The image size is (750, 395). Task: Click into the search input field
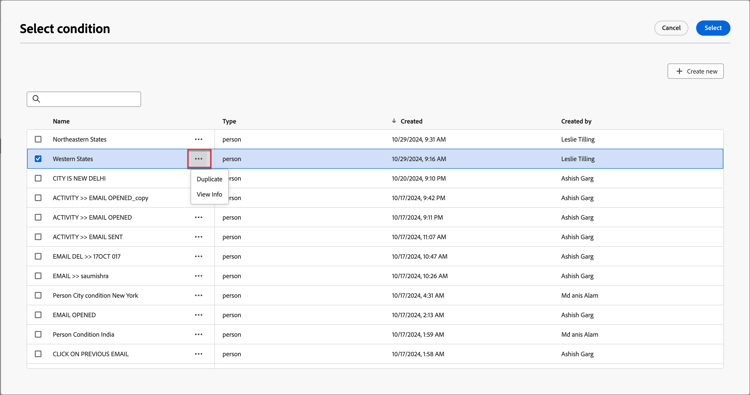(84, 99)
